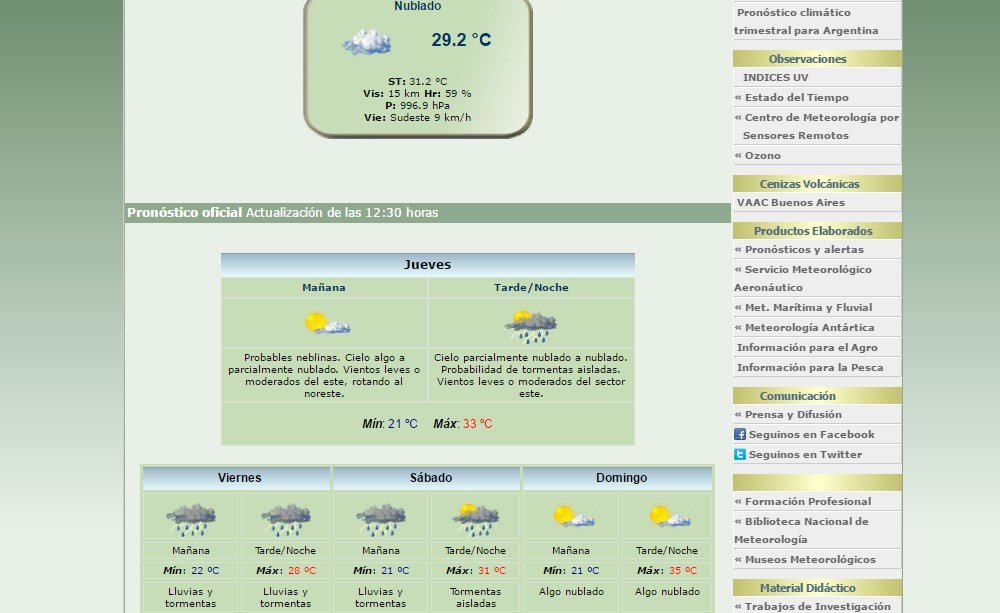Open Pronóstico climático trimestral para Argentina
This screenshot has width=1000, height=613.
point(806,21)
